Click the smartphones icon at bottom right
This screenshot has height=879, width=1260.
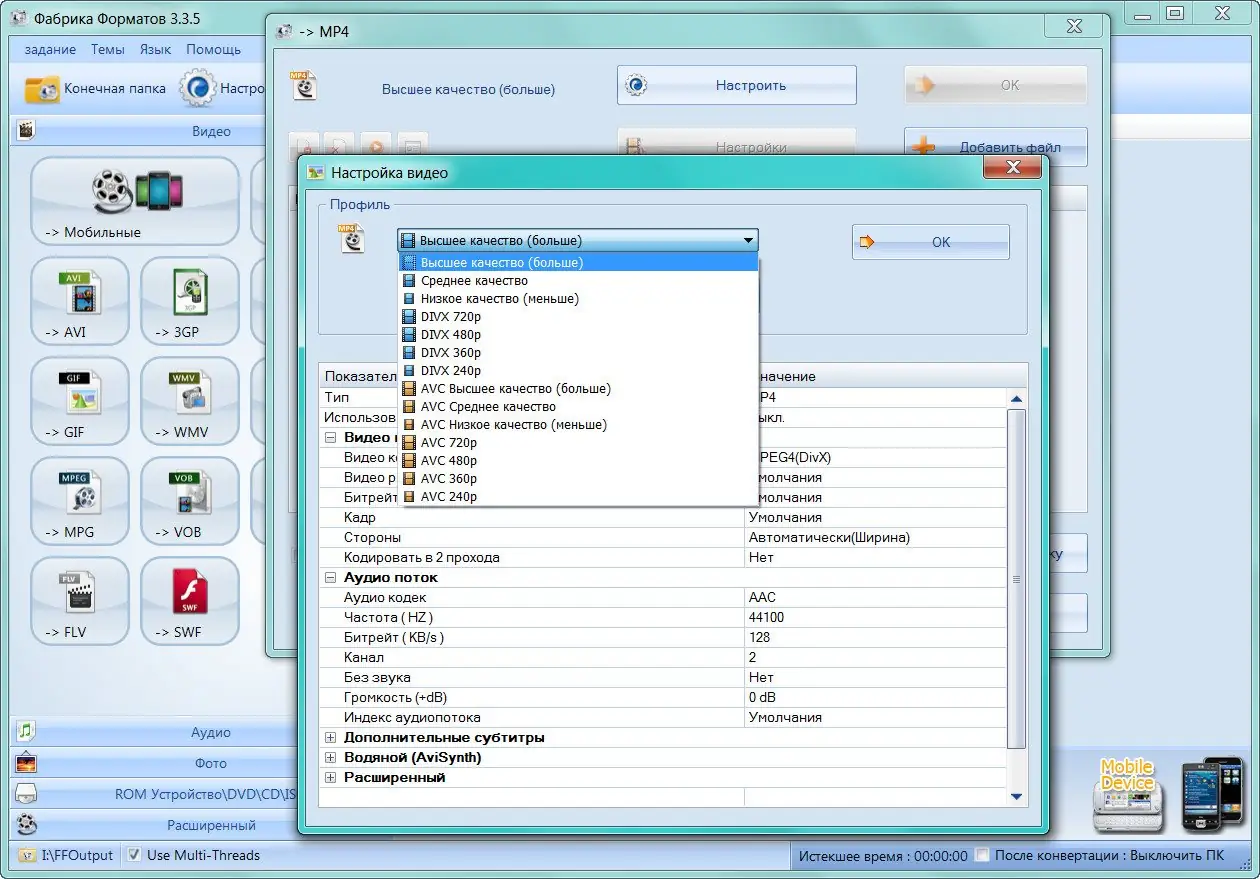(1213, 794)
